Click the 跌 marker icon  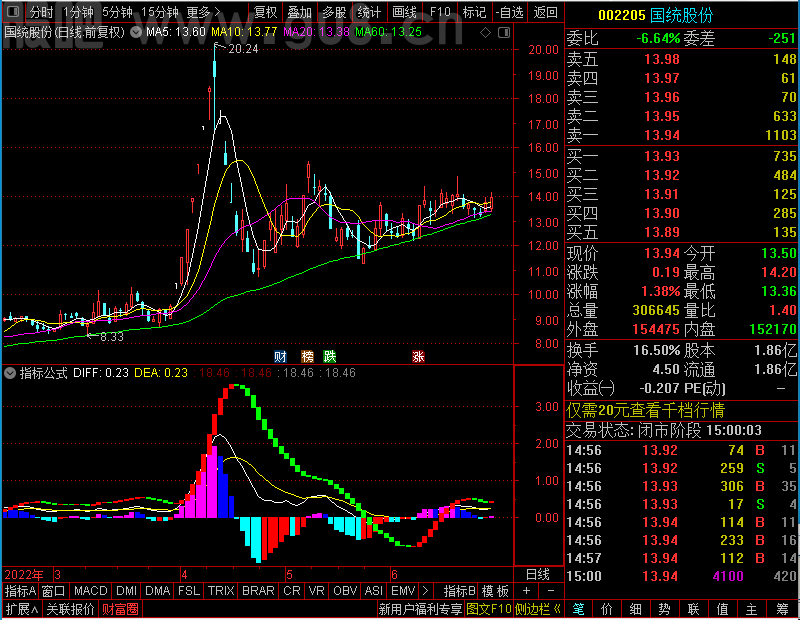coord(330,356)
